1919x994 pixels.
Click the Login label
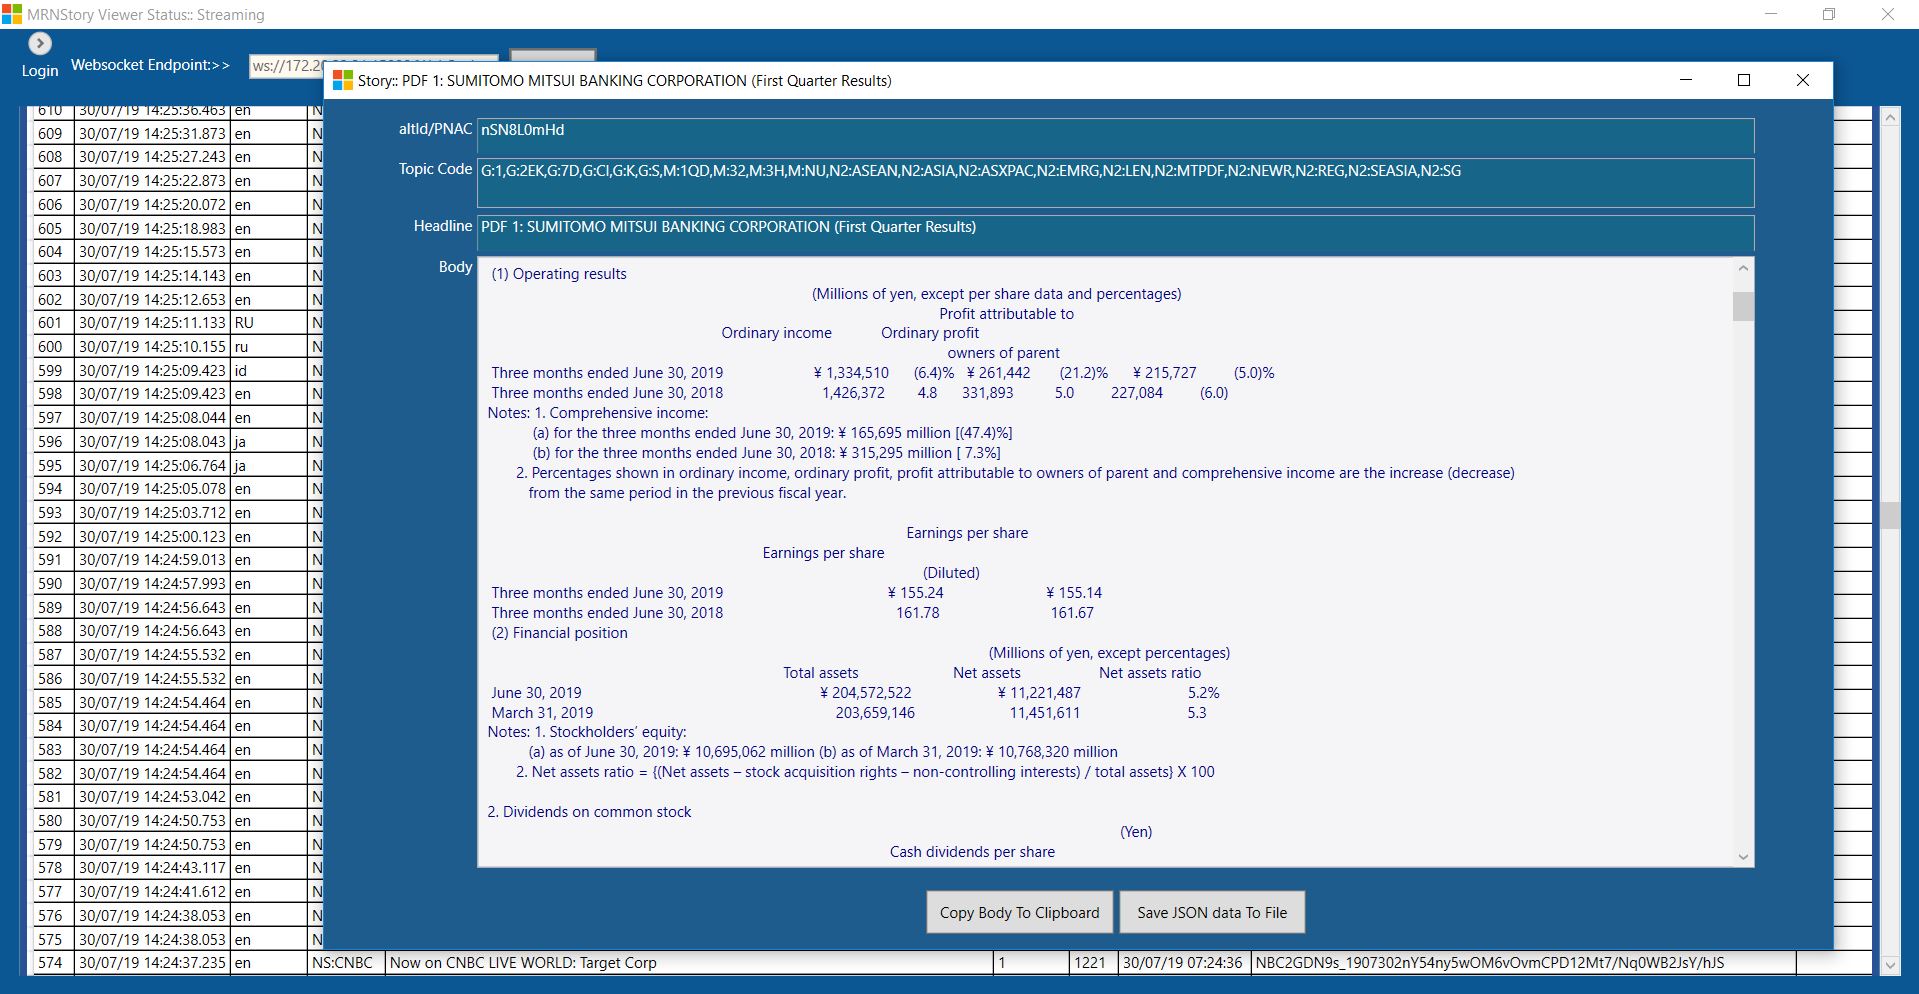coord(40,71)
